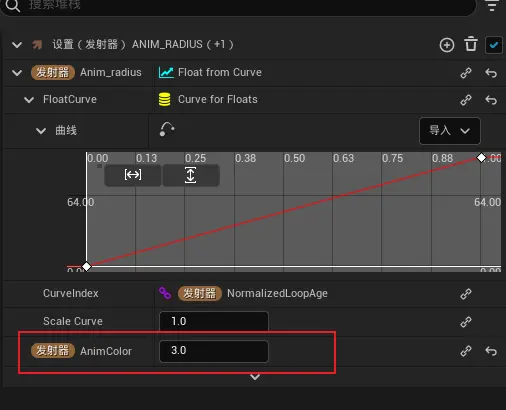Viewport: 506px width, 410px height.
Task: Open the 导入 import dropdown
Action: [x=450, y=131]
